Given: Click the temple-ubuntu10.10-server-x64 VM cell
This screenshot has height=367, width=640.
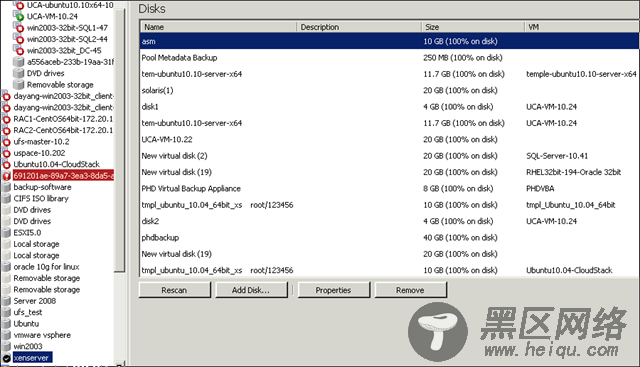Looking at the screenshot, I should pos(581,74).
